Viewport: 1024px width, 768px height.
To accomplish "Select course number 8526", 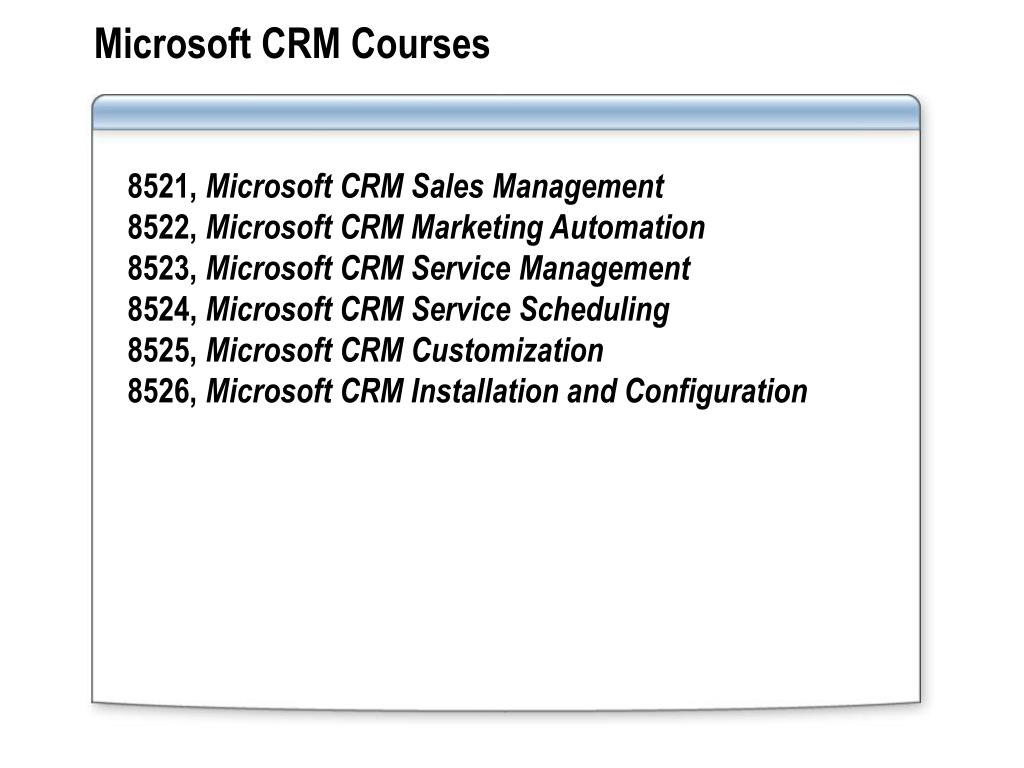I will [157, 392].
